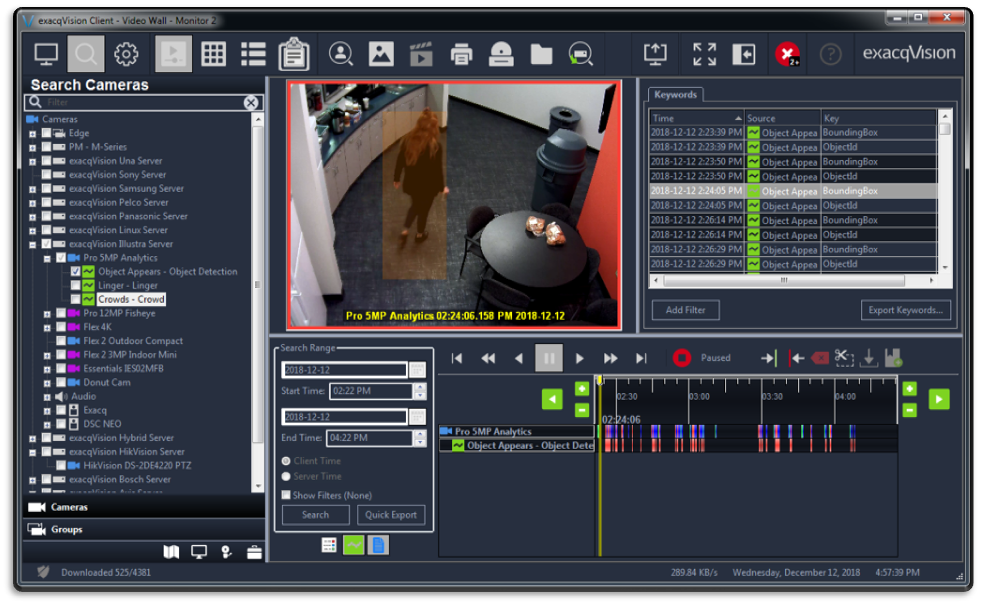The width and height of the screenshot is (981, 605).
Task: Collapse the Pro 5MP Analytics tree node
Action: pos(47,258)
